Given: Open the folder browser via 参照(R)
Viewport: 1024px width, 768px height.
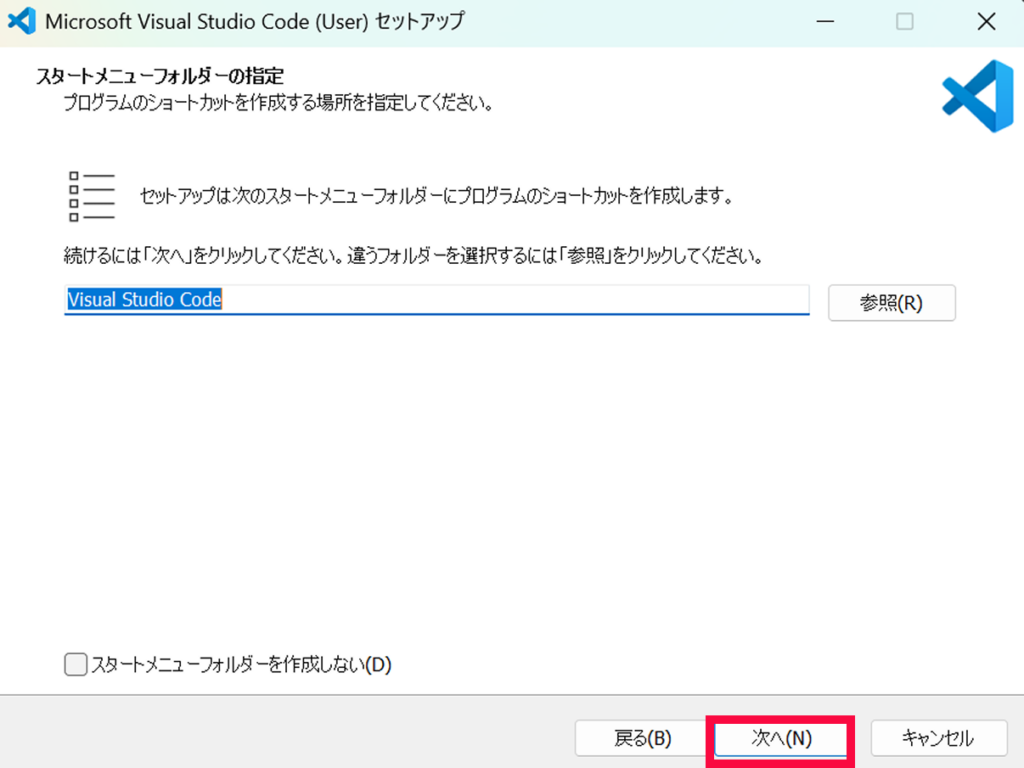Looking at the screenshot, I should coord(891,303).
